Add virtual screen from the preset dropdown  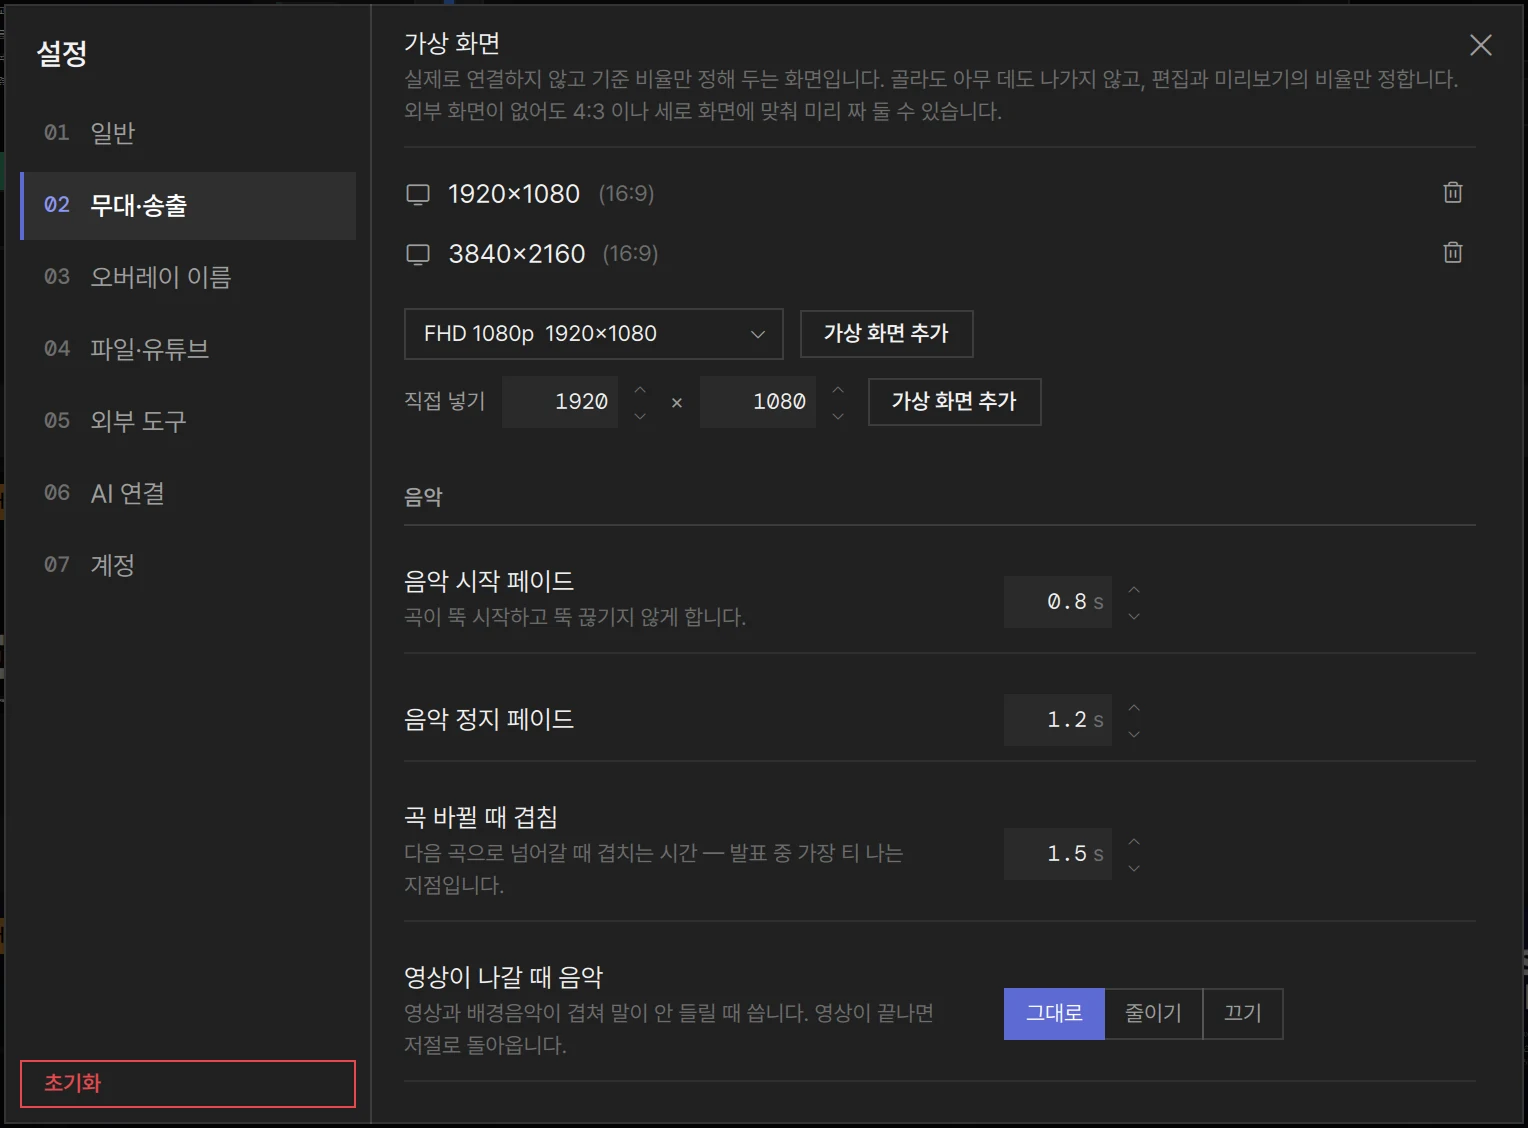pyautogui.click(x=886, y=334)
